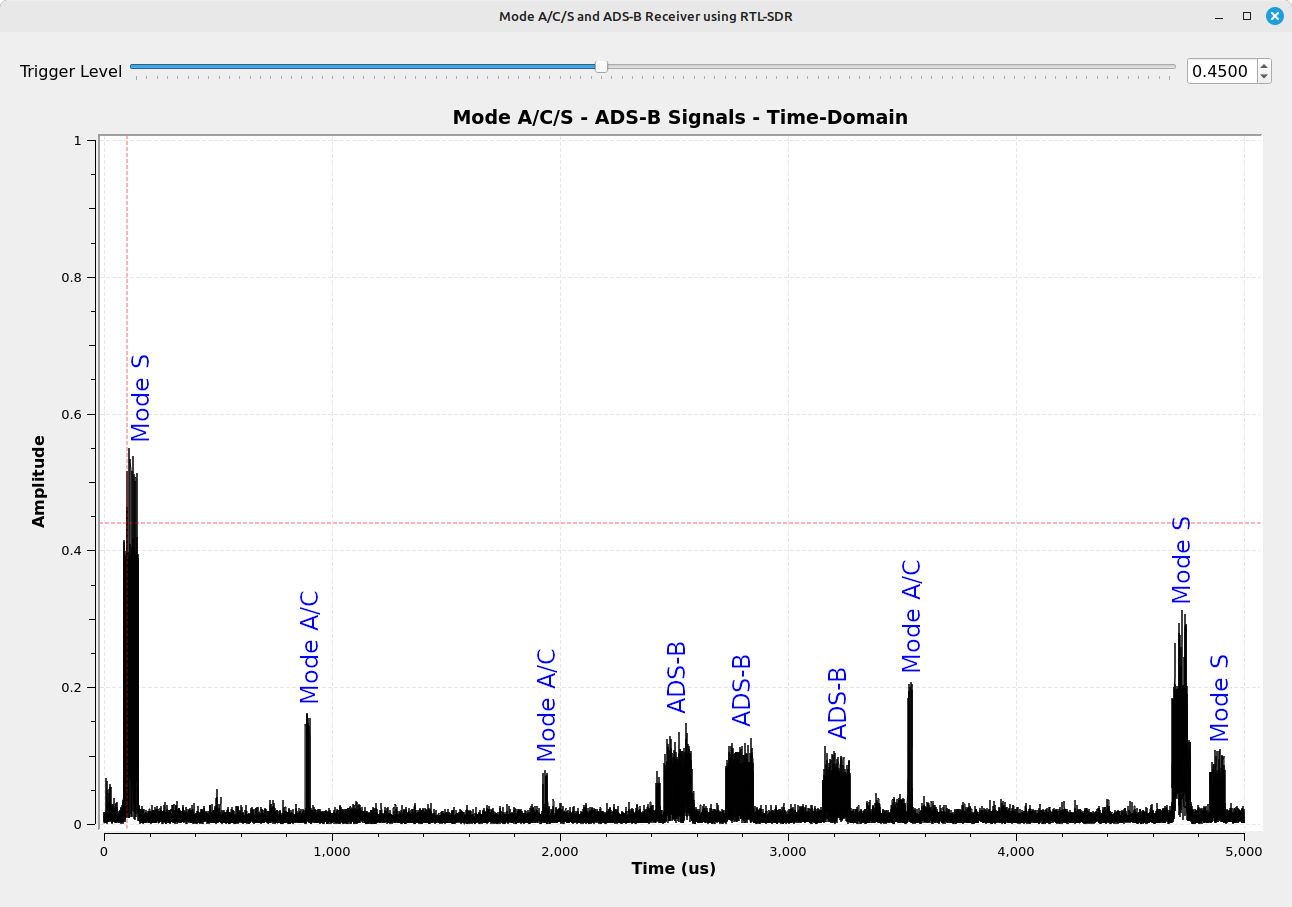The height and width of the screenshot is (907, 1292).
Task: Select the middle ADS-B annotation
Action: pos(741,690)
